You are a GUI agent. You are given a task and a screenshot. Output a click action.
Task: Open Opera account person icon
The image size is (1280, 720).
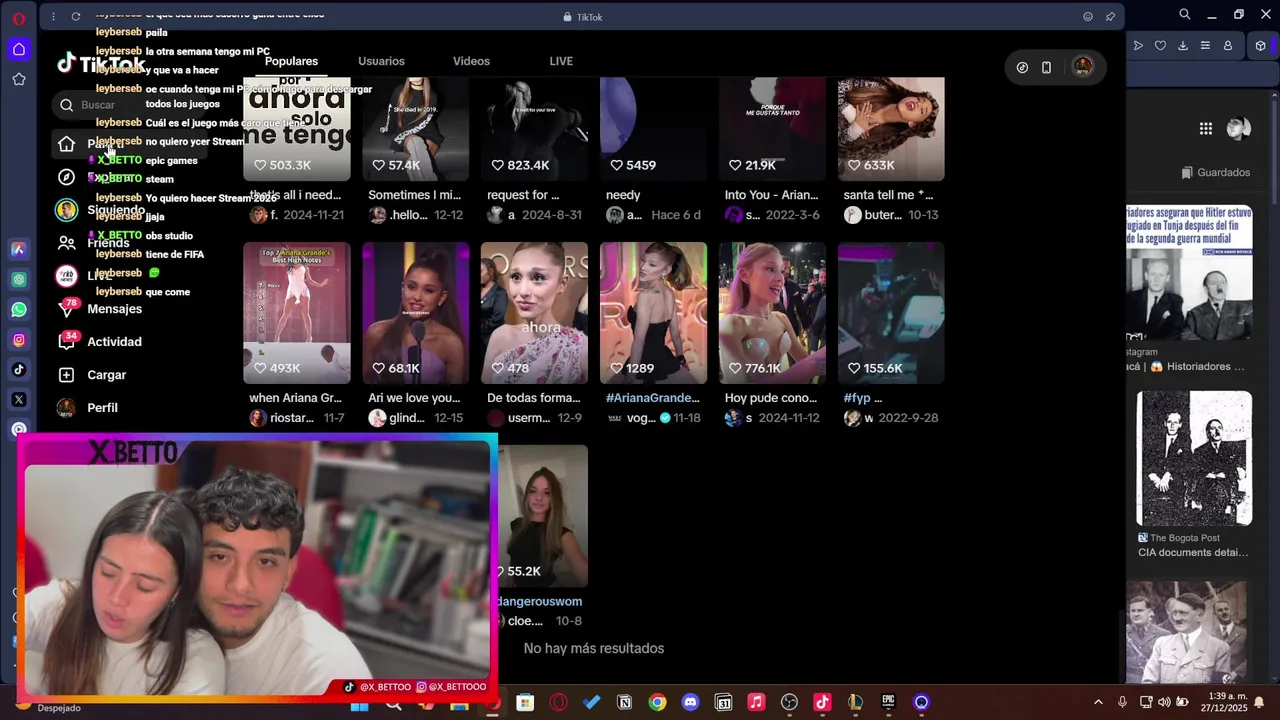[1228, 46]
